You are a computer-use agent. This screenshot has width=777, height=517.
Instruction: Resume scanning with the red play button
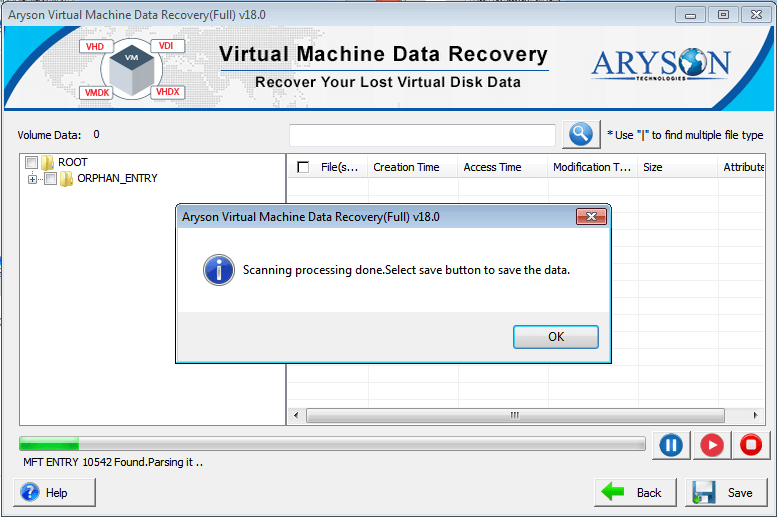712,445
